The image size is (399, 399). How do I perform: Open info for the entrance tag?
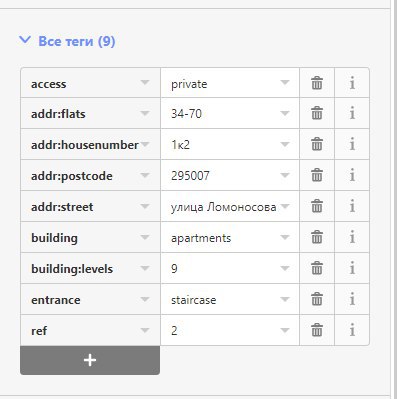pos(352,299)
